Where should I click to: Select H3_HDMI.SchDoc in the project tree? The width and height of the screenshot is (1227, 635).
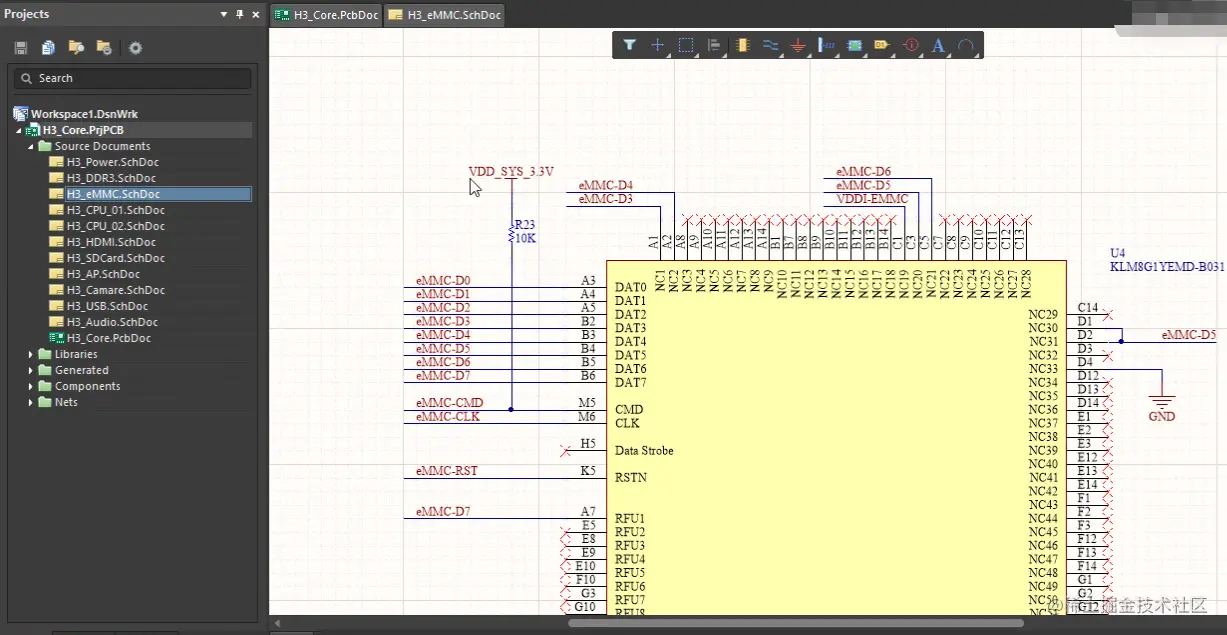[111, 242]
